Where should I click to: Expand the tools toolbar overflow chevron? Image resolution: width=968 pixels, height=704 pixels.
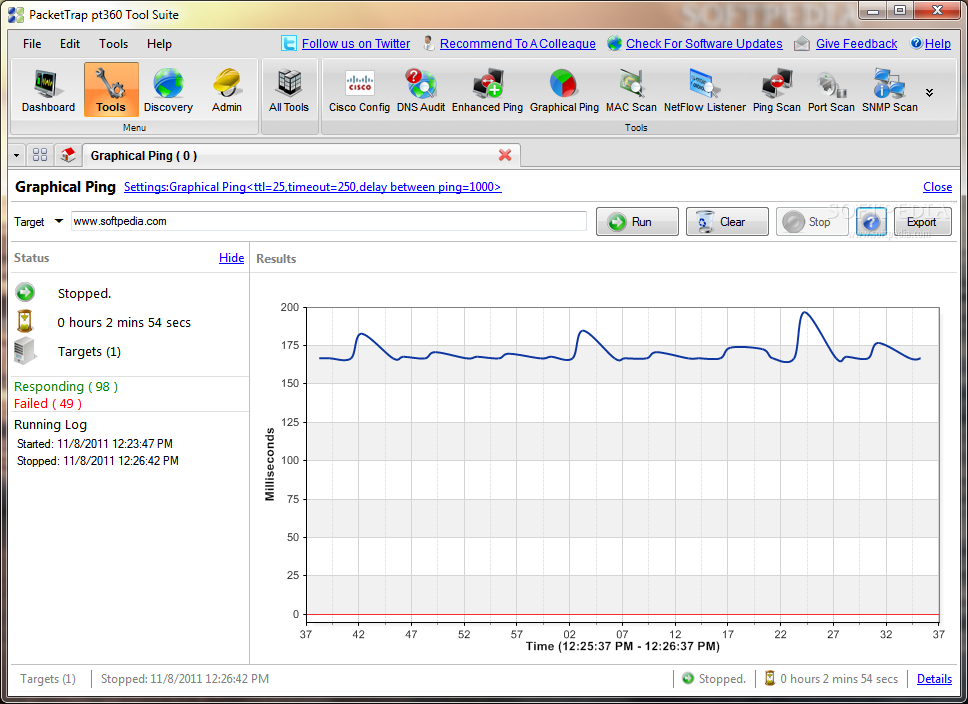(x=929, y=93)
